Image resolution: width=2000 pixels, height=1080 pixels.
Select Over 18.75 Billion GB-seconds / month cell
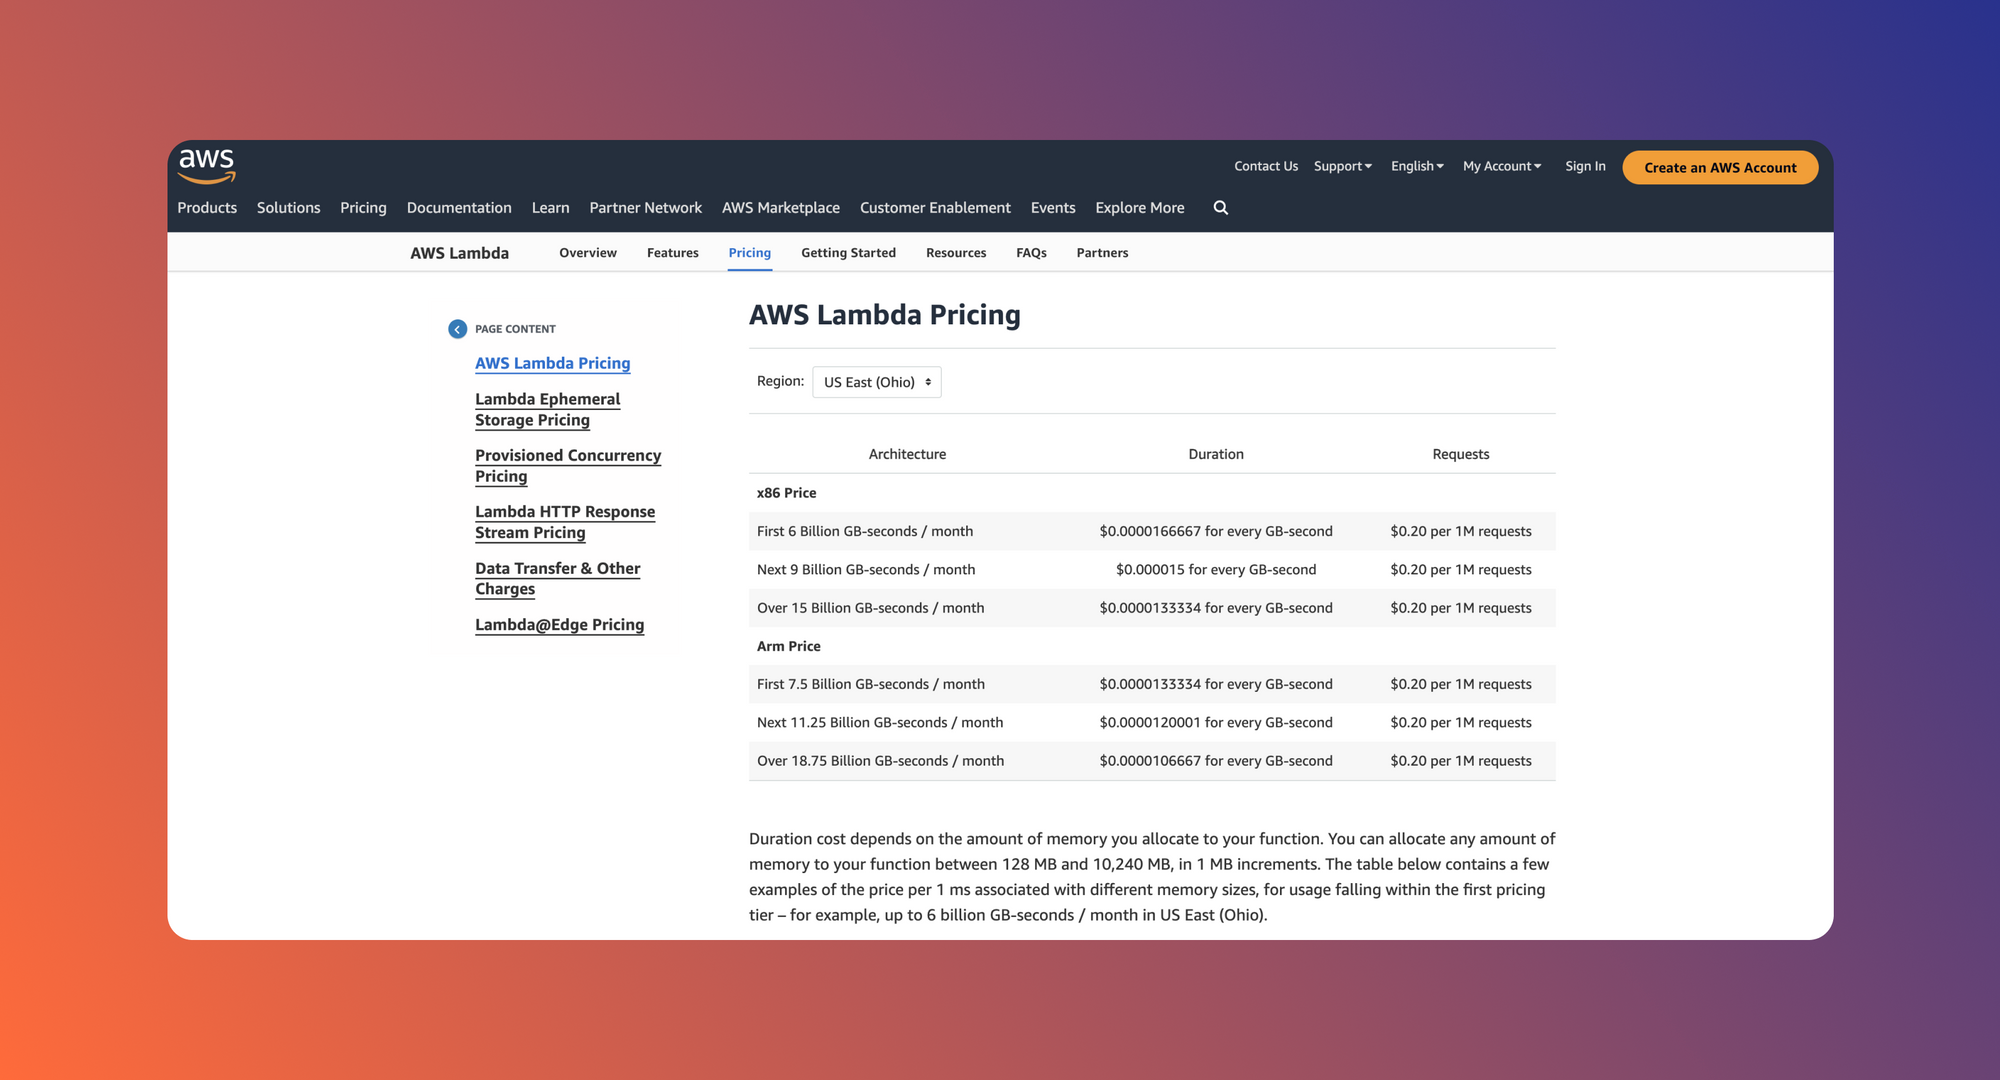tap(880, 761)
